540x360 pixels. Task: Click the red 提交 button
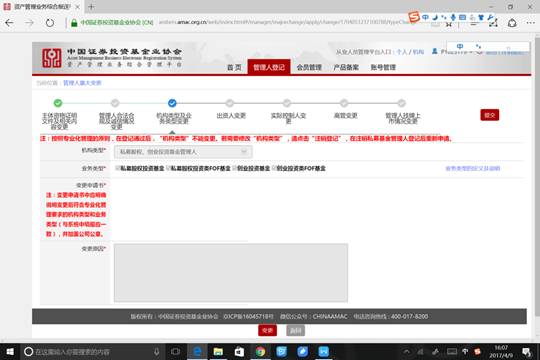(x=490, y=115)
